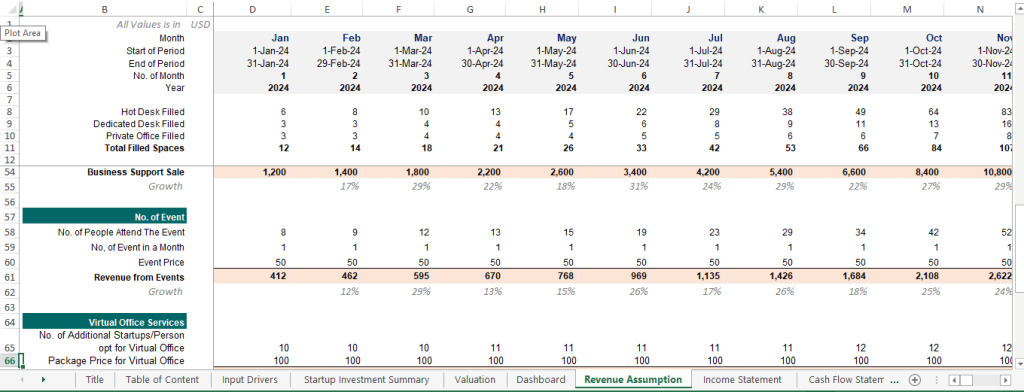The image size is (1024, 392).
Task: Select row 61 header
Action: [10, 277]
